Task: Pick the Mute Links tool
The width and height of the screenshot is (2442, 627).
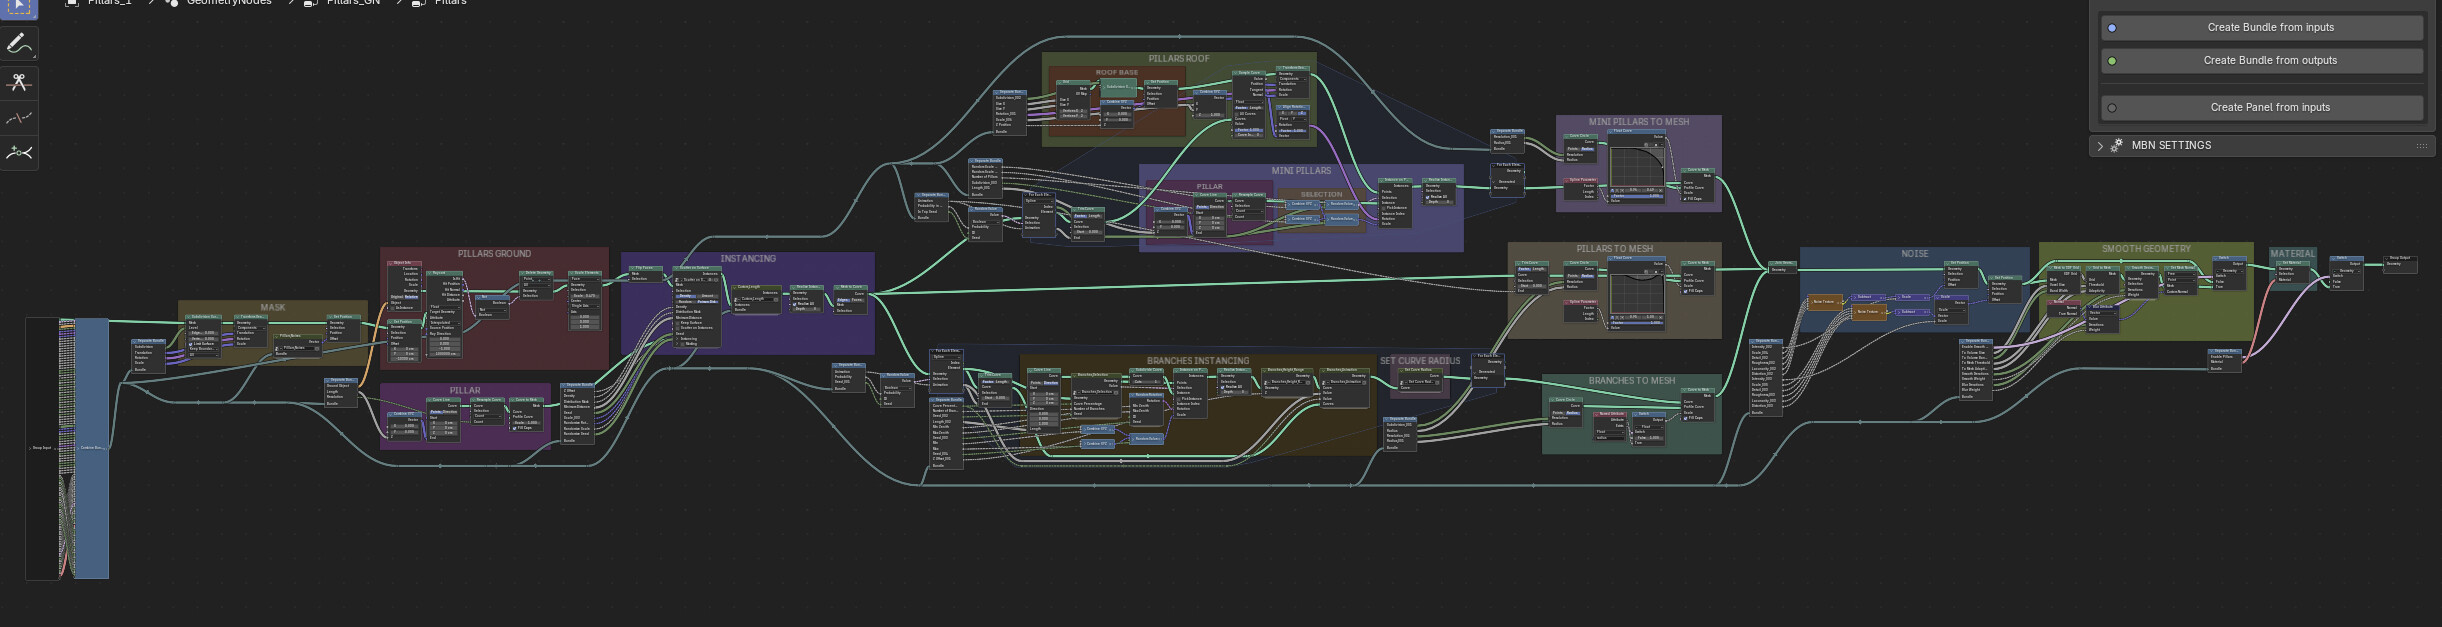Action: point(19,118)
